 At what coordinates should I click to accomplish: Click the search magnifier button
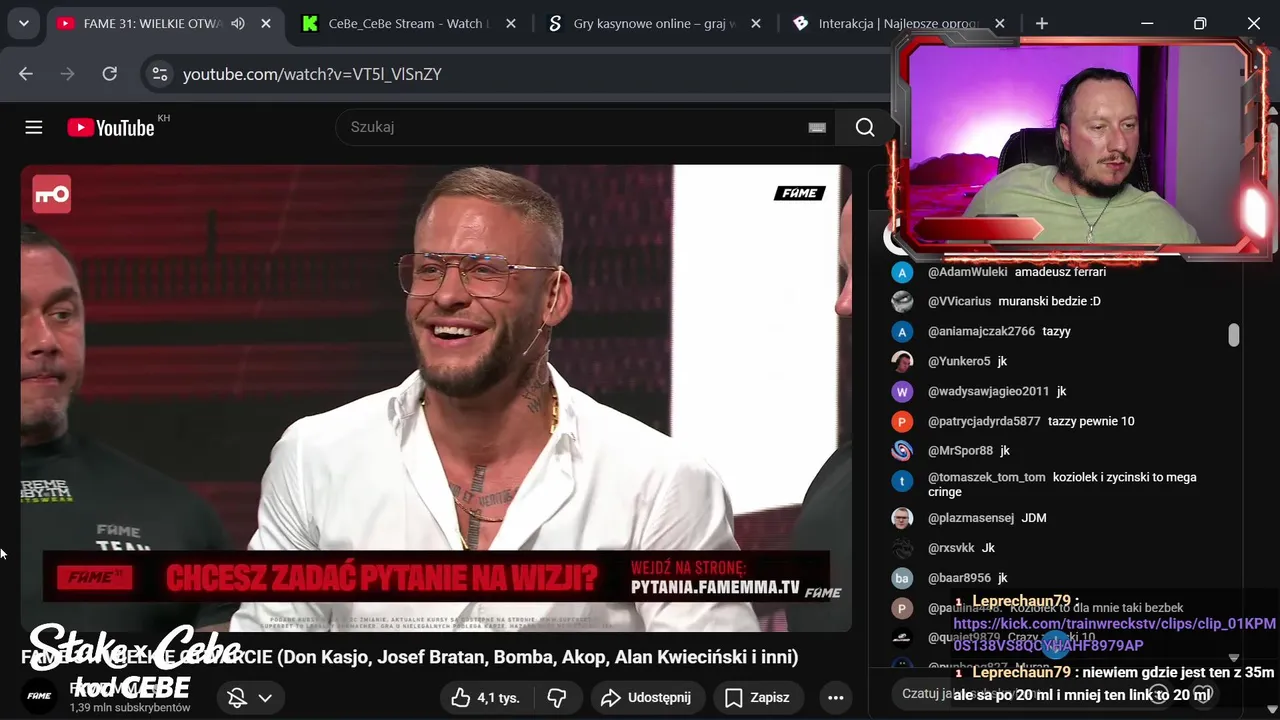(865, 127)
